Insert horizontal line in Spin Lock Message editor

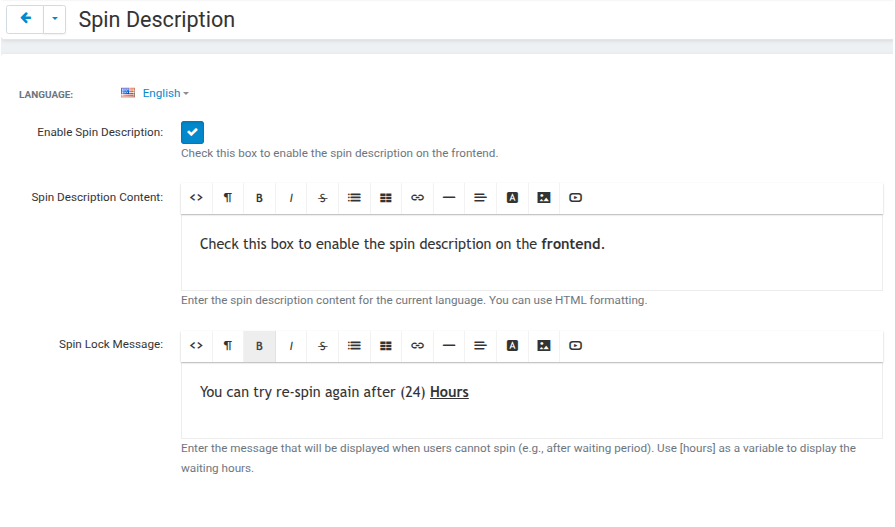pyautogui.click(x=449, y=345)
